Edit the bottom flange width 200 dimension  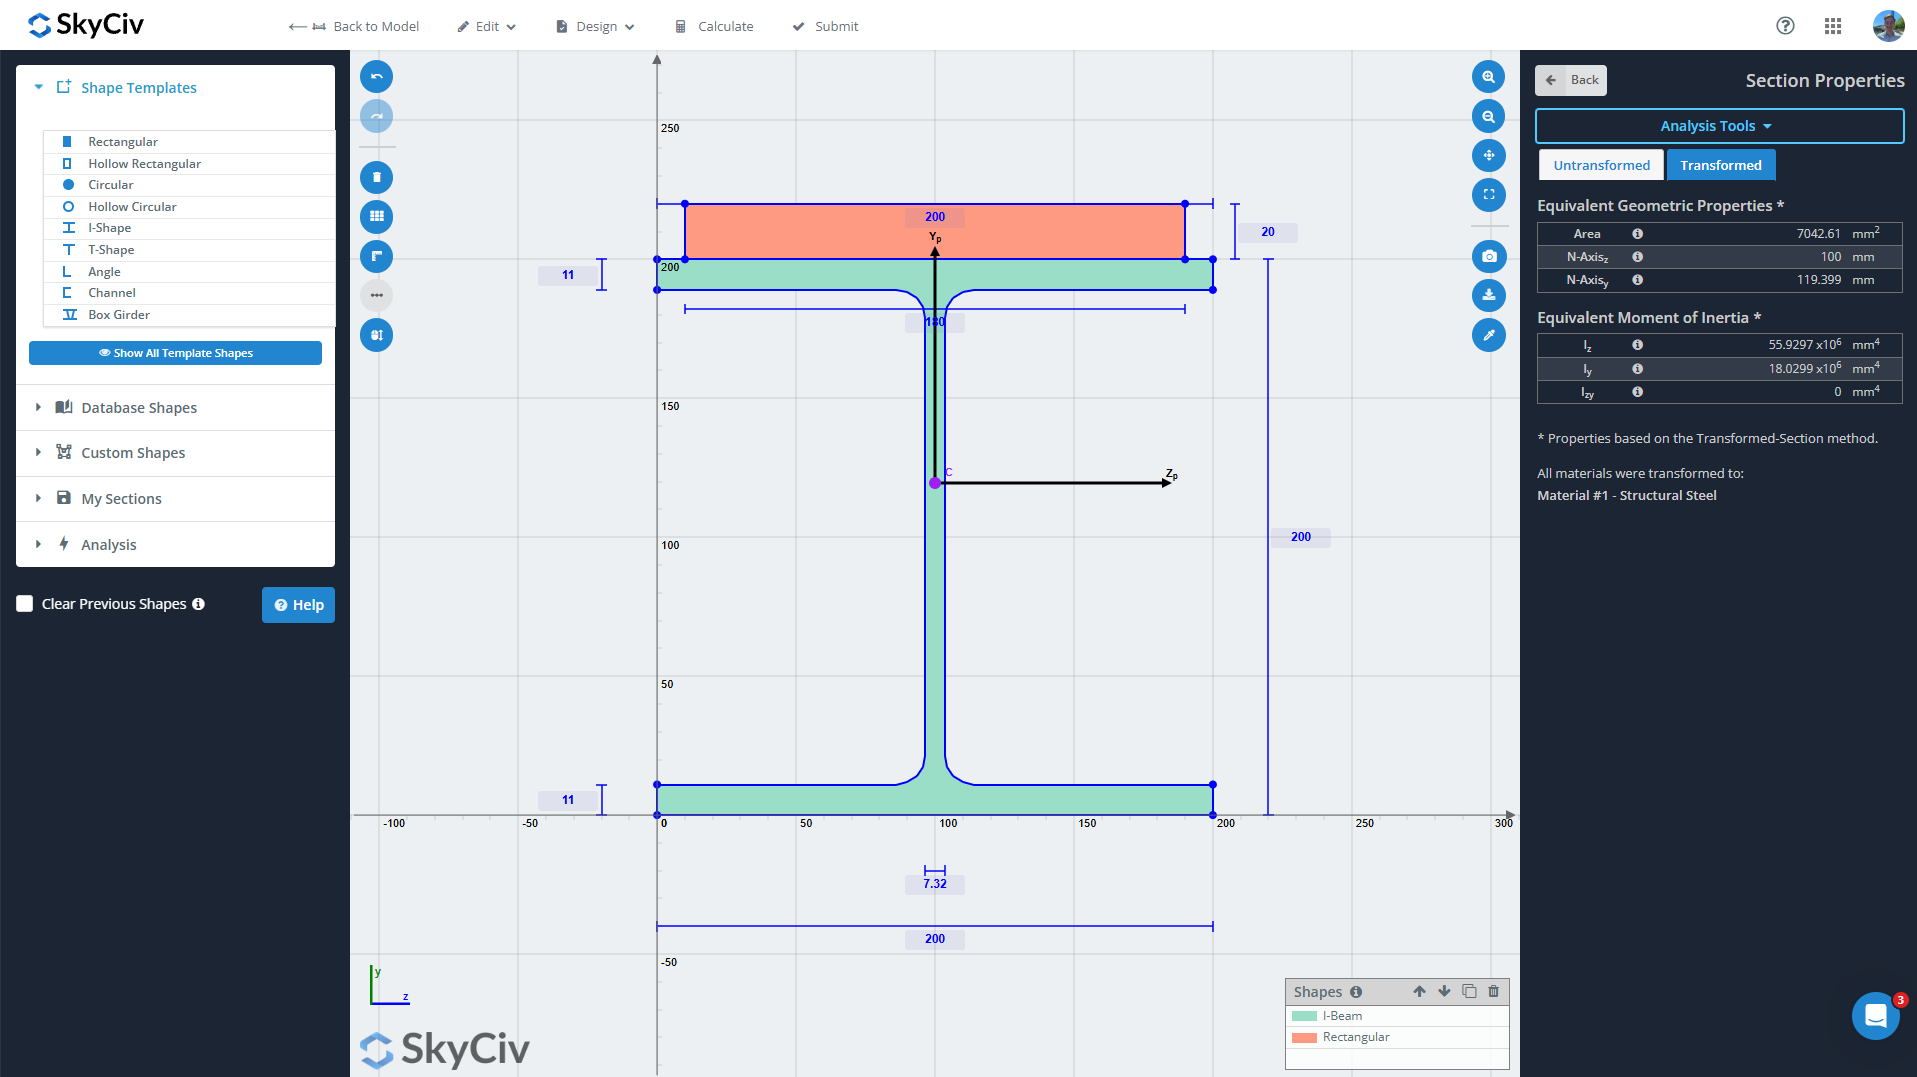click(935, 939)
